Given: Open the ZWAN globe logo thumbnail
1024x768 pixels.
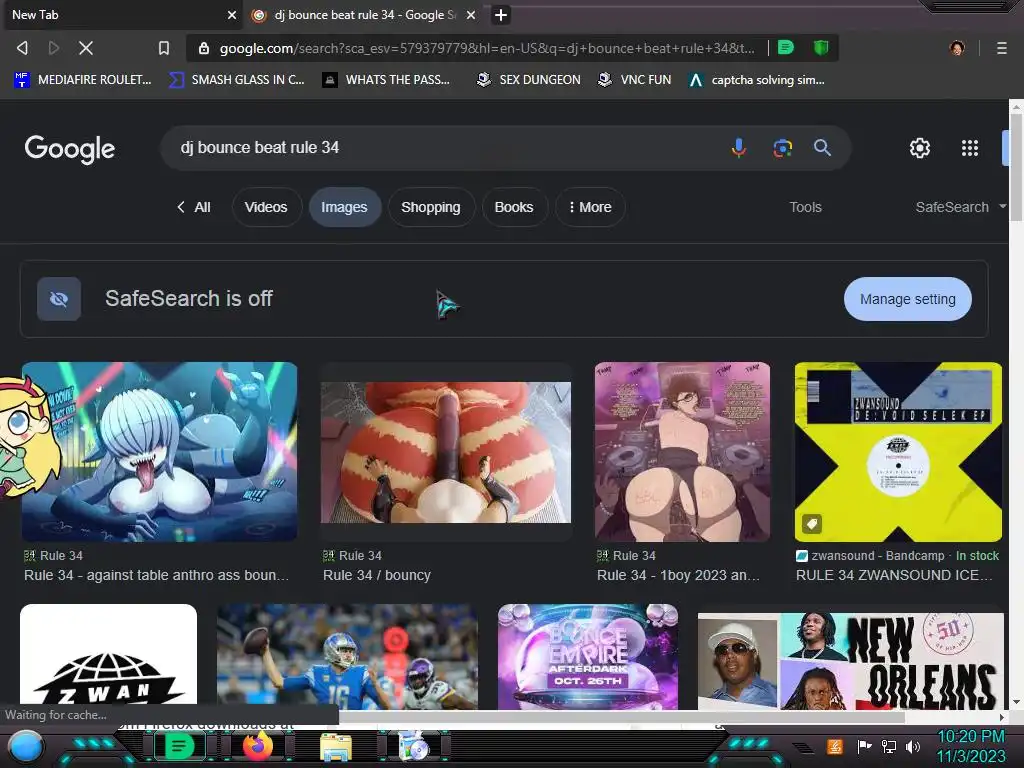Looking at the screenshot, I should 108,655.
